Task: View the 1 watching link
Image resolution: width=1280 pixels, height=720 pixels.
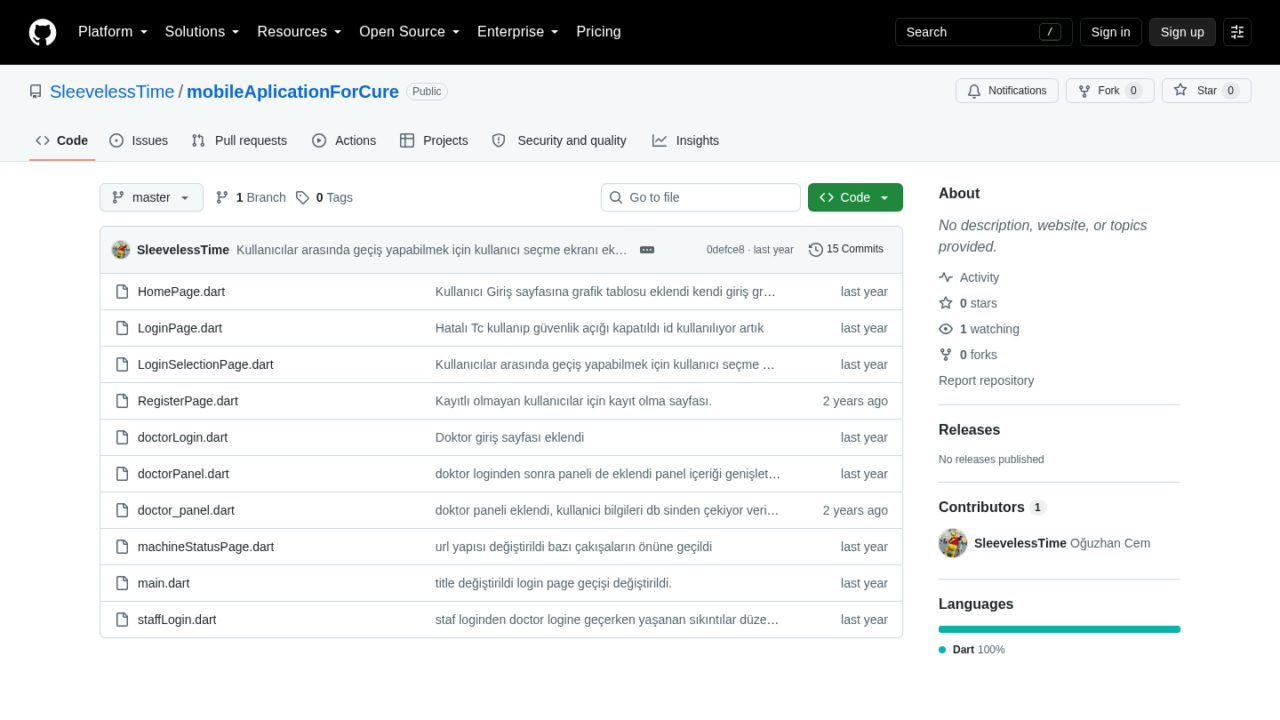Action: click(x=979, y=329)
